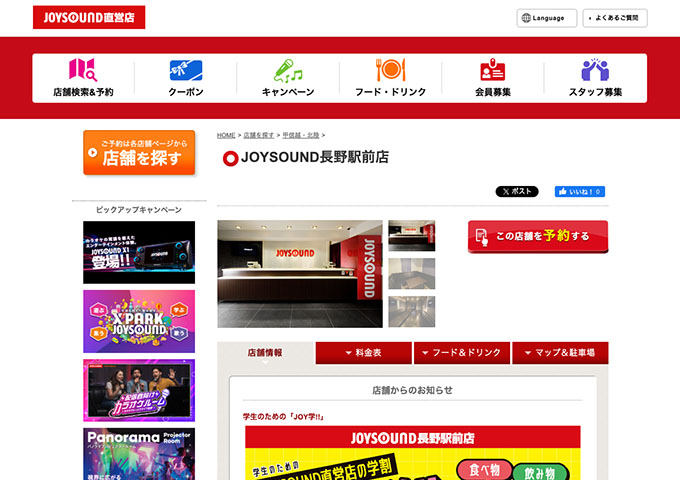Select the first reception thumbnail image

coord(412,235)
